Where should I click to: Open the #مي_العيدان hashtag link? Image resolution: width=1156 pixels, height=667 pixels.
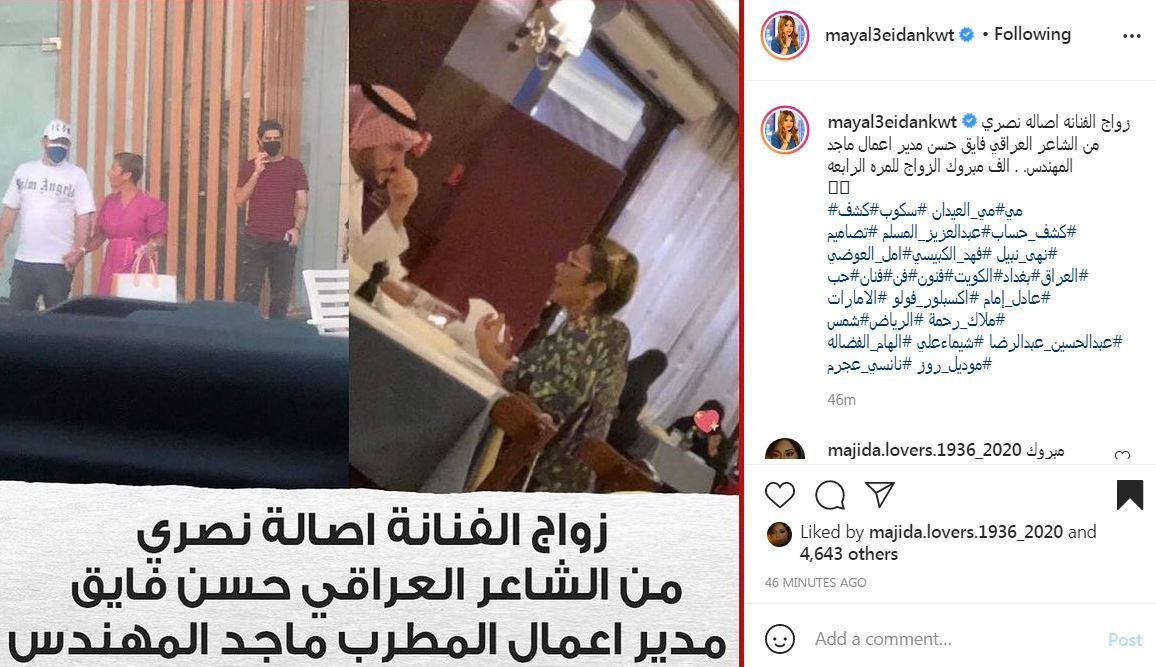pos(970,210)
